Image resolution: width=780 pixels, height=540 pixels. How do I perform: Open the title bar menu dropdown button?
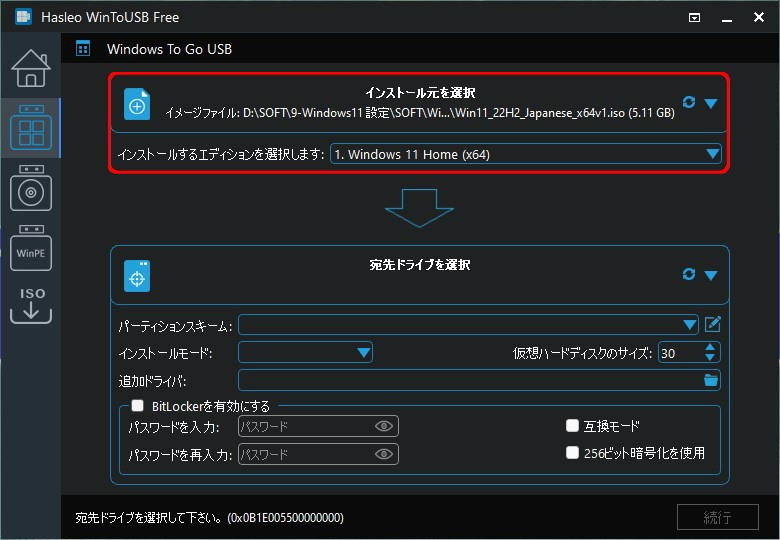click(694, 18)
